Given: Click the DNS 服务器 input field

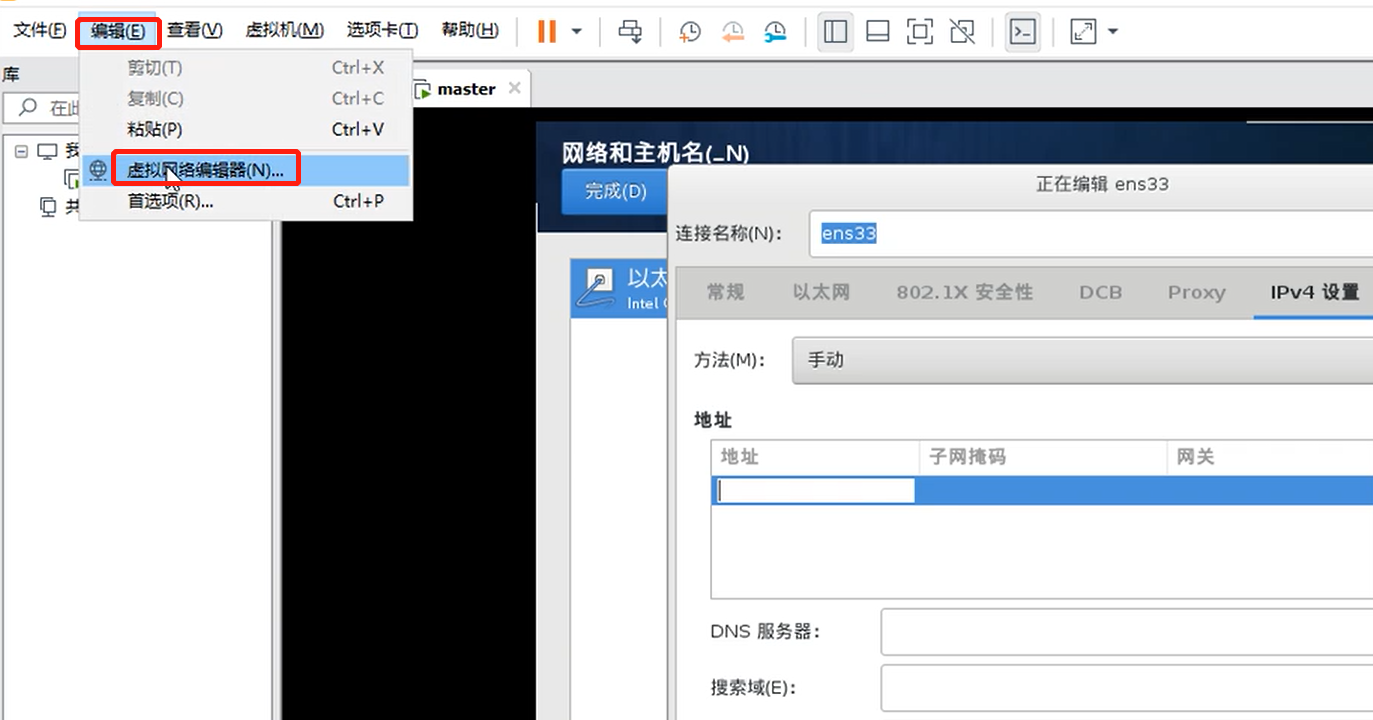Looking at the screenshot, I should pos(1127,632).
